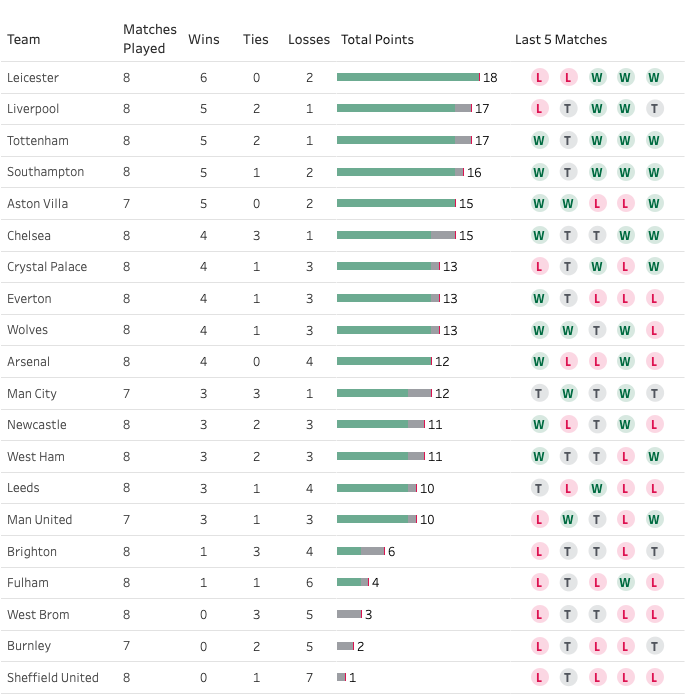Select Southampton's tie (T) match circle
This screenshot has width=689, height=698.
point(568,172)
